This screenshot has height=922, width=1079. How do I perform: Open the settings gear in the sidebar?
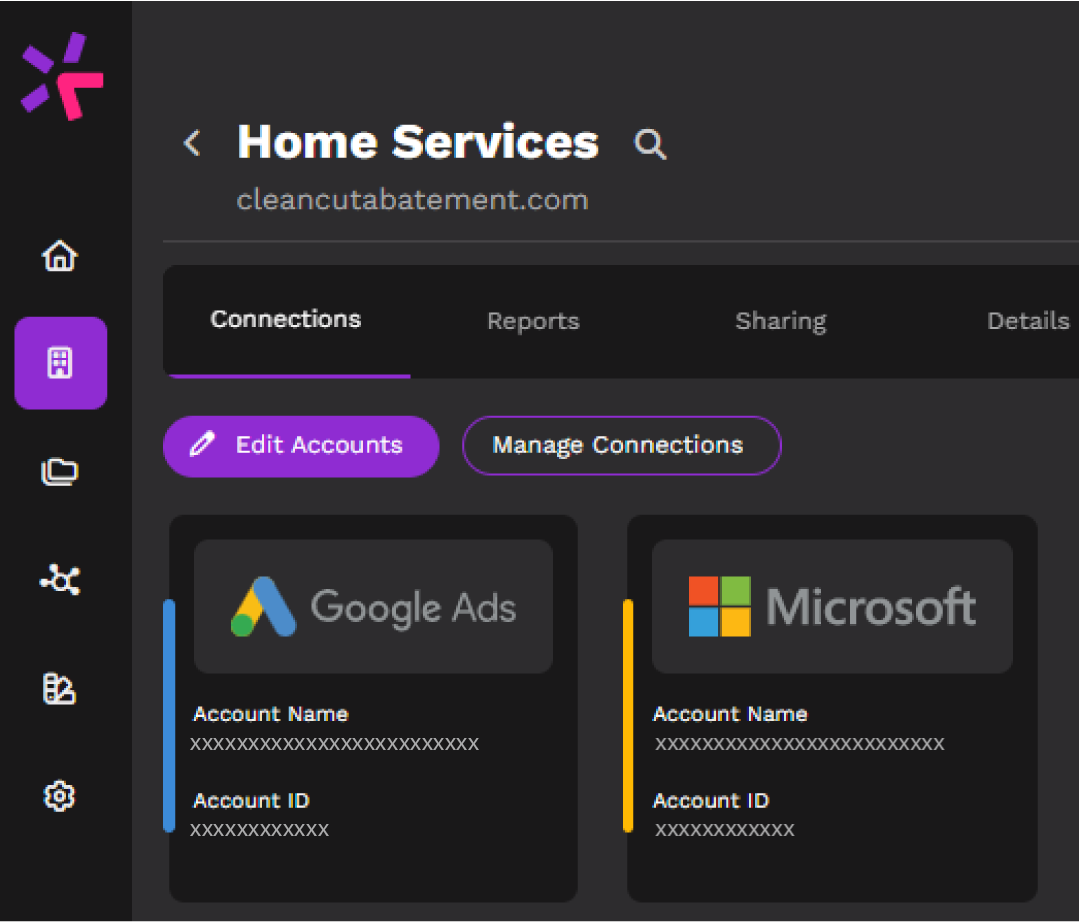[59, 796]
